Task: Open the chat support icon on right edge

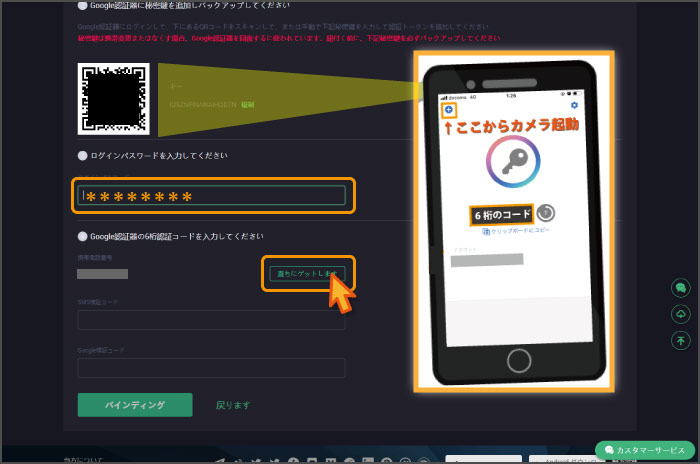Action: coord(680,288)
